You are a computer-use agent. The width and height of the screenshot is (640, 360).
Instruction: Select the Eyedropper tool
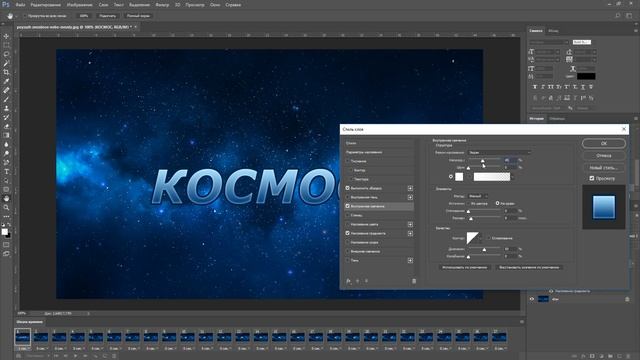6,81
